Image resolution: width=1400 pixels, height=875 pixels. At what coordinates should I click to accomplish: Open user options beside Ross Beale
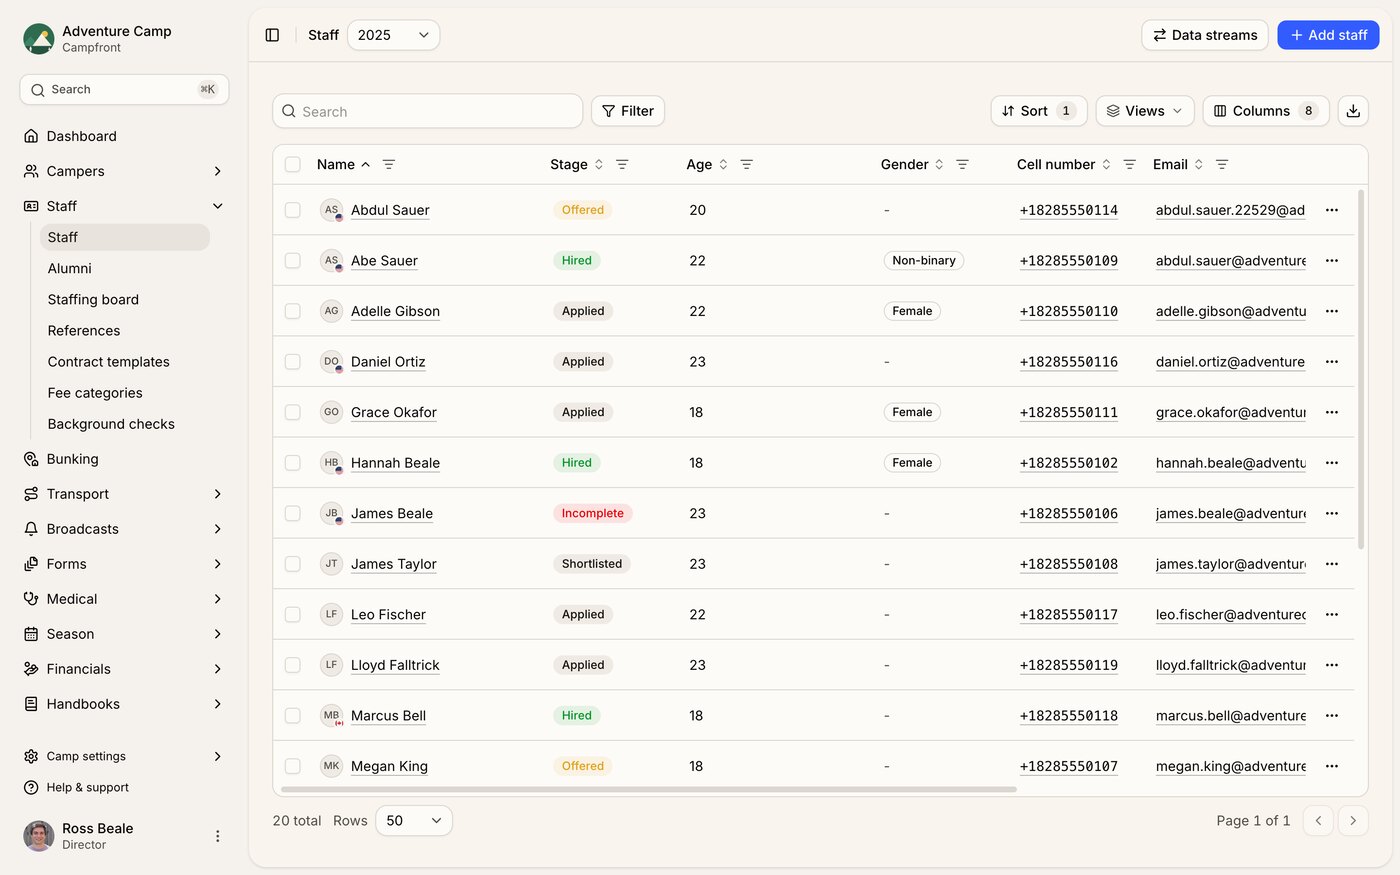(218, 836)
